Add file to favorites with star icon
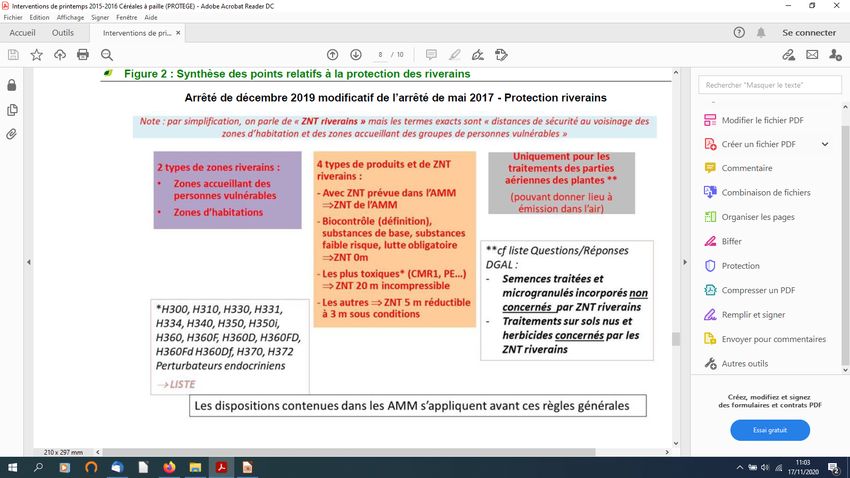This screenshot has height=478, width=850. (x=36, y=55)
